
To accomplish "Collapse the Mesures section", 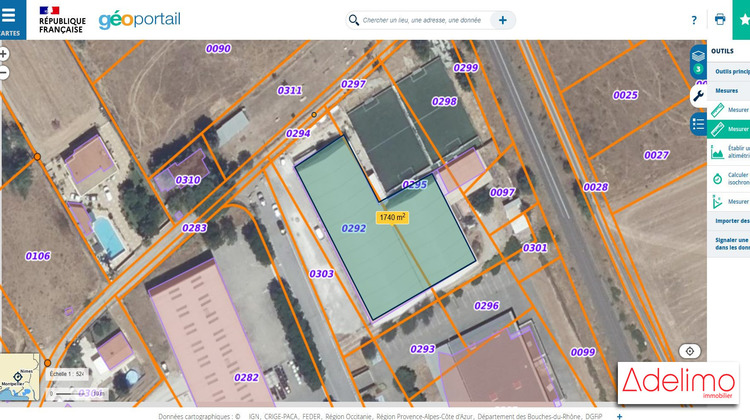I will coord(727,91).
